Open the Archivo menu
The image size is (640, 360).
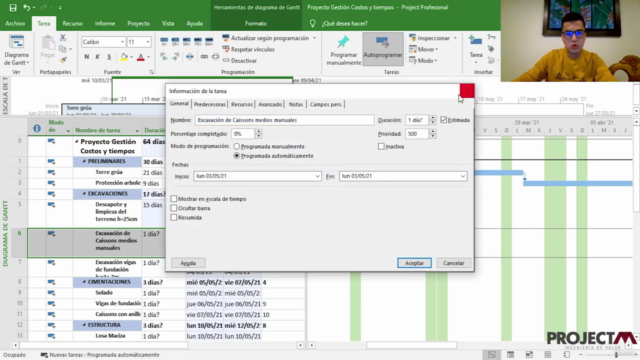(x=15, y=24)
